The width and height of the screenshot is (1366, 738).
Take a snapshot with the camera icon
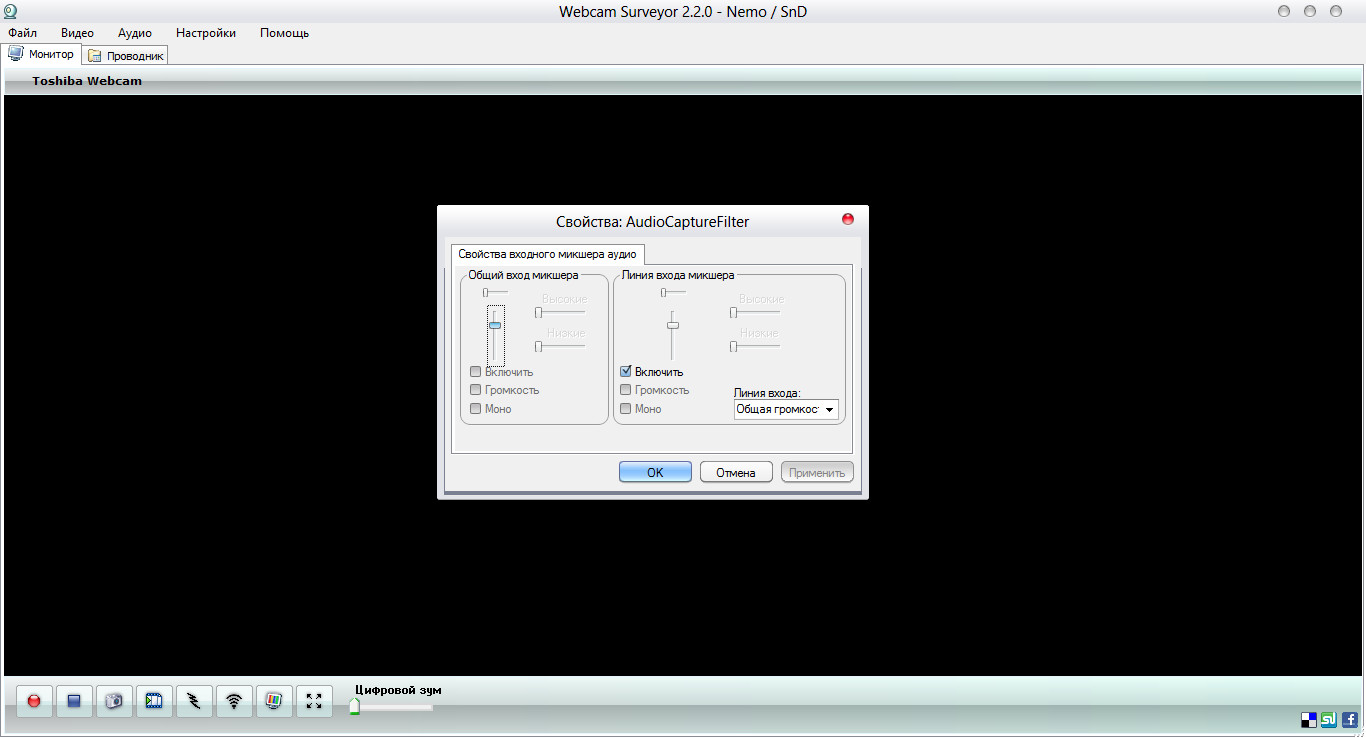[114, 701]
